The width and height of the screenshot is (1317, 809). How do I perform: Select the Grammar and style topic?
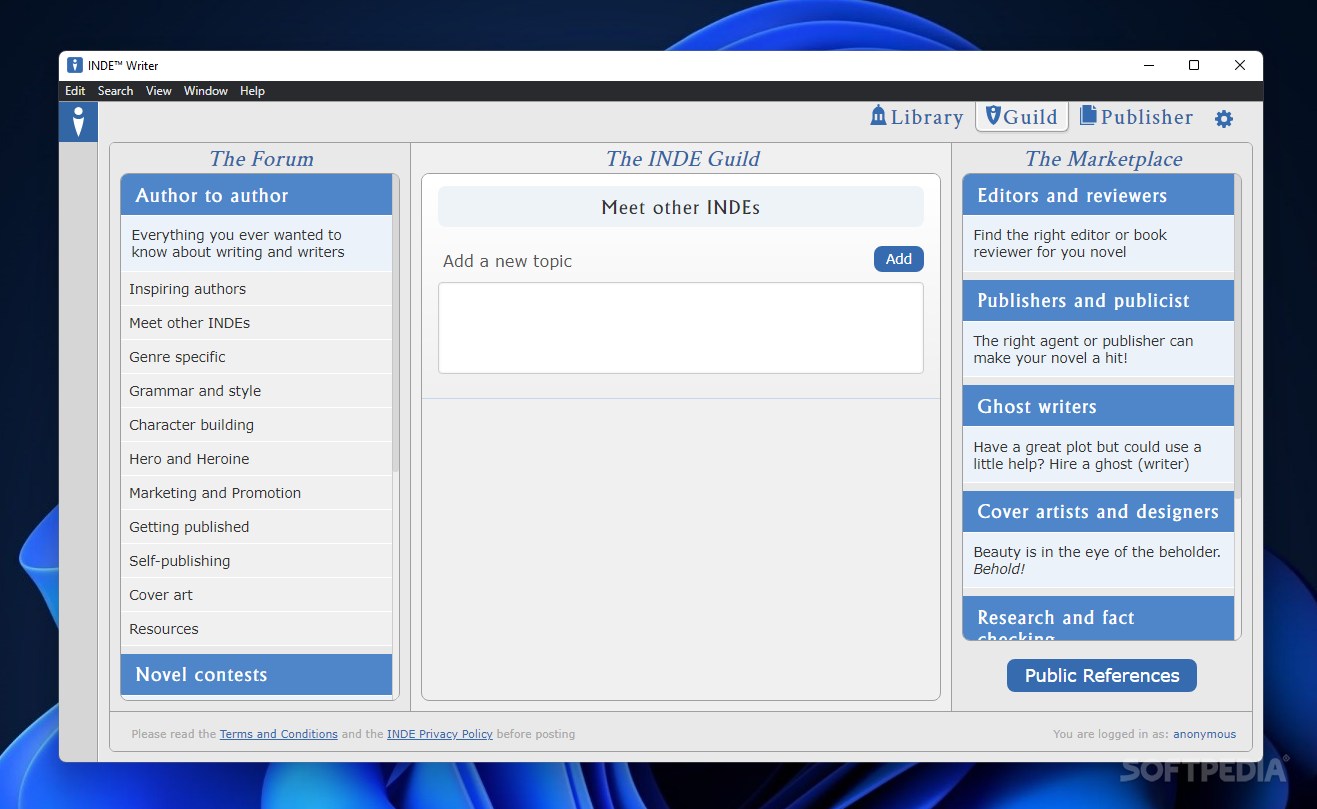tap(256, 391)
